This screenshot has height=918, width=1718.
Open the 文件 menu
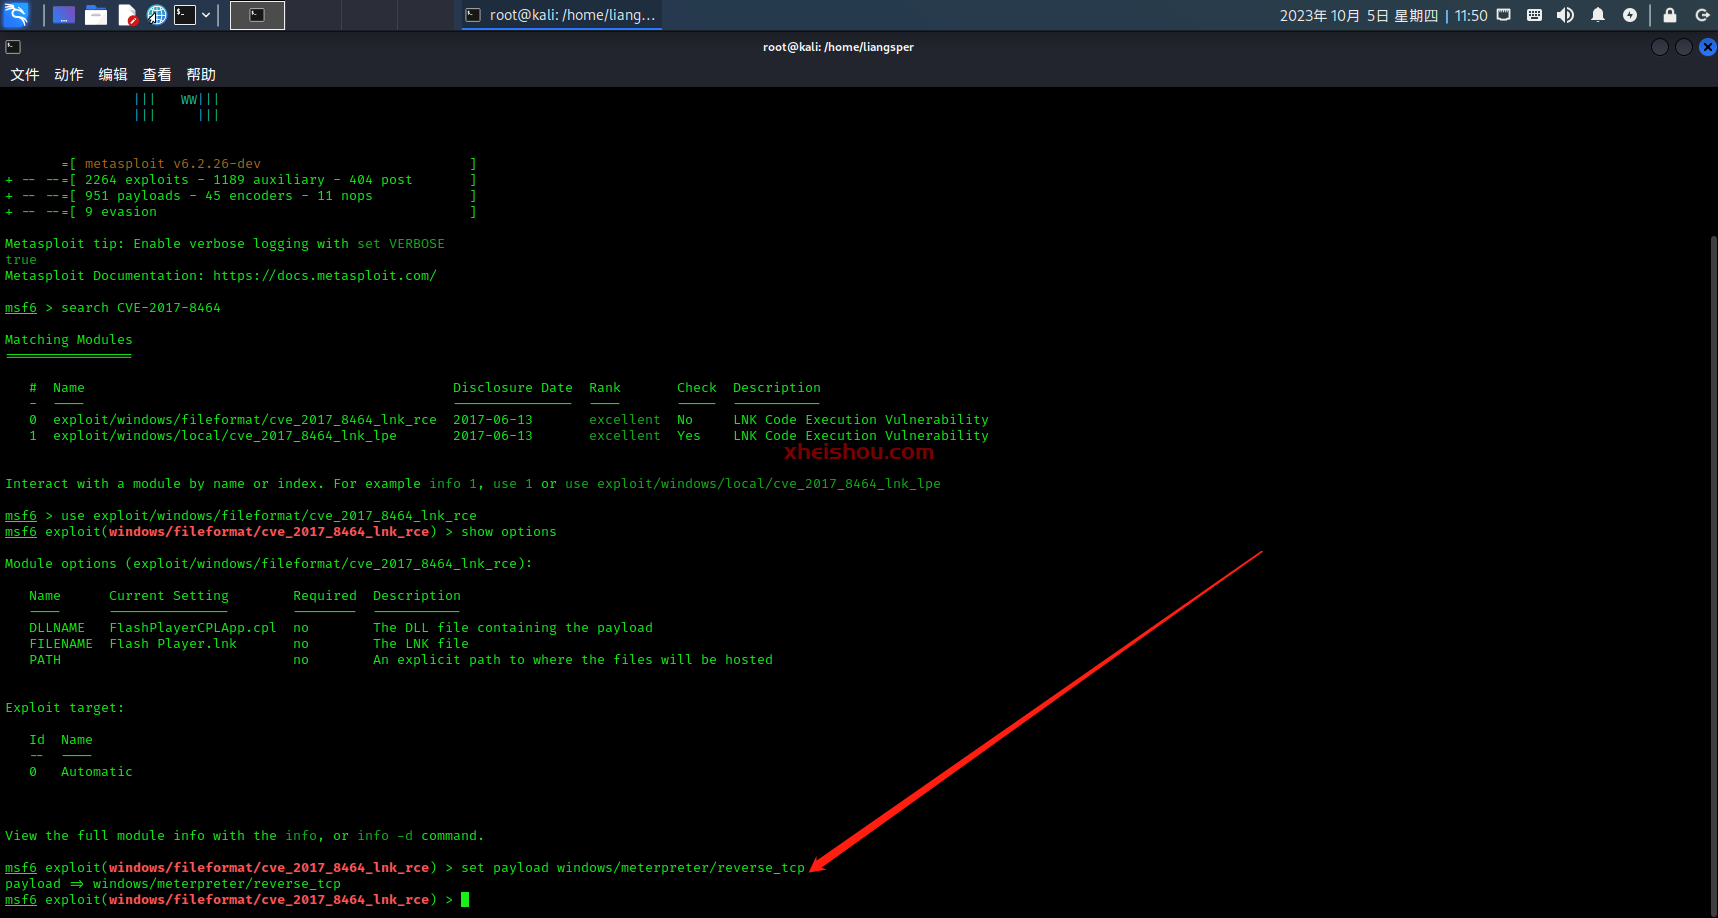pos(25,75)
